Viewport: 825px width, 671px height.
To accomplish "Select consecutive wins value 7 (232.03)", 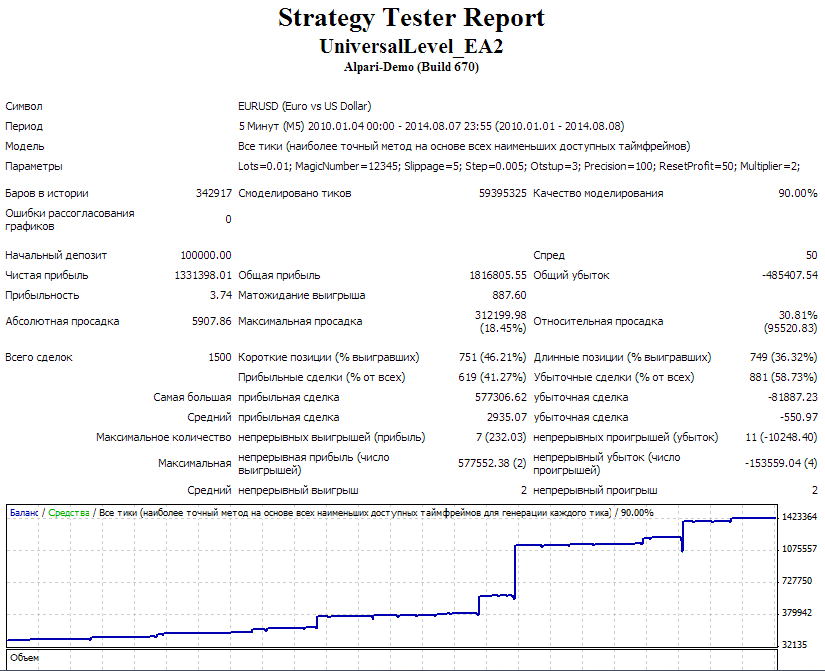I will 501,437.
